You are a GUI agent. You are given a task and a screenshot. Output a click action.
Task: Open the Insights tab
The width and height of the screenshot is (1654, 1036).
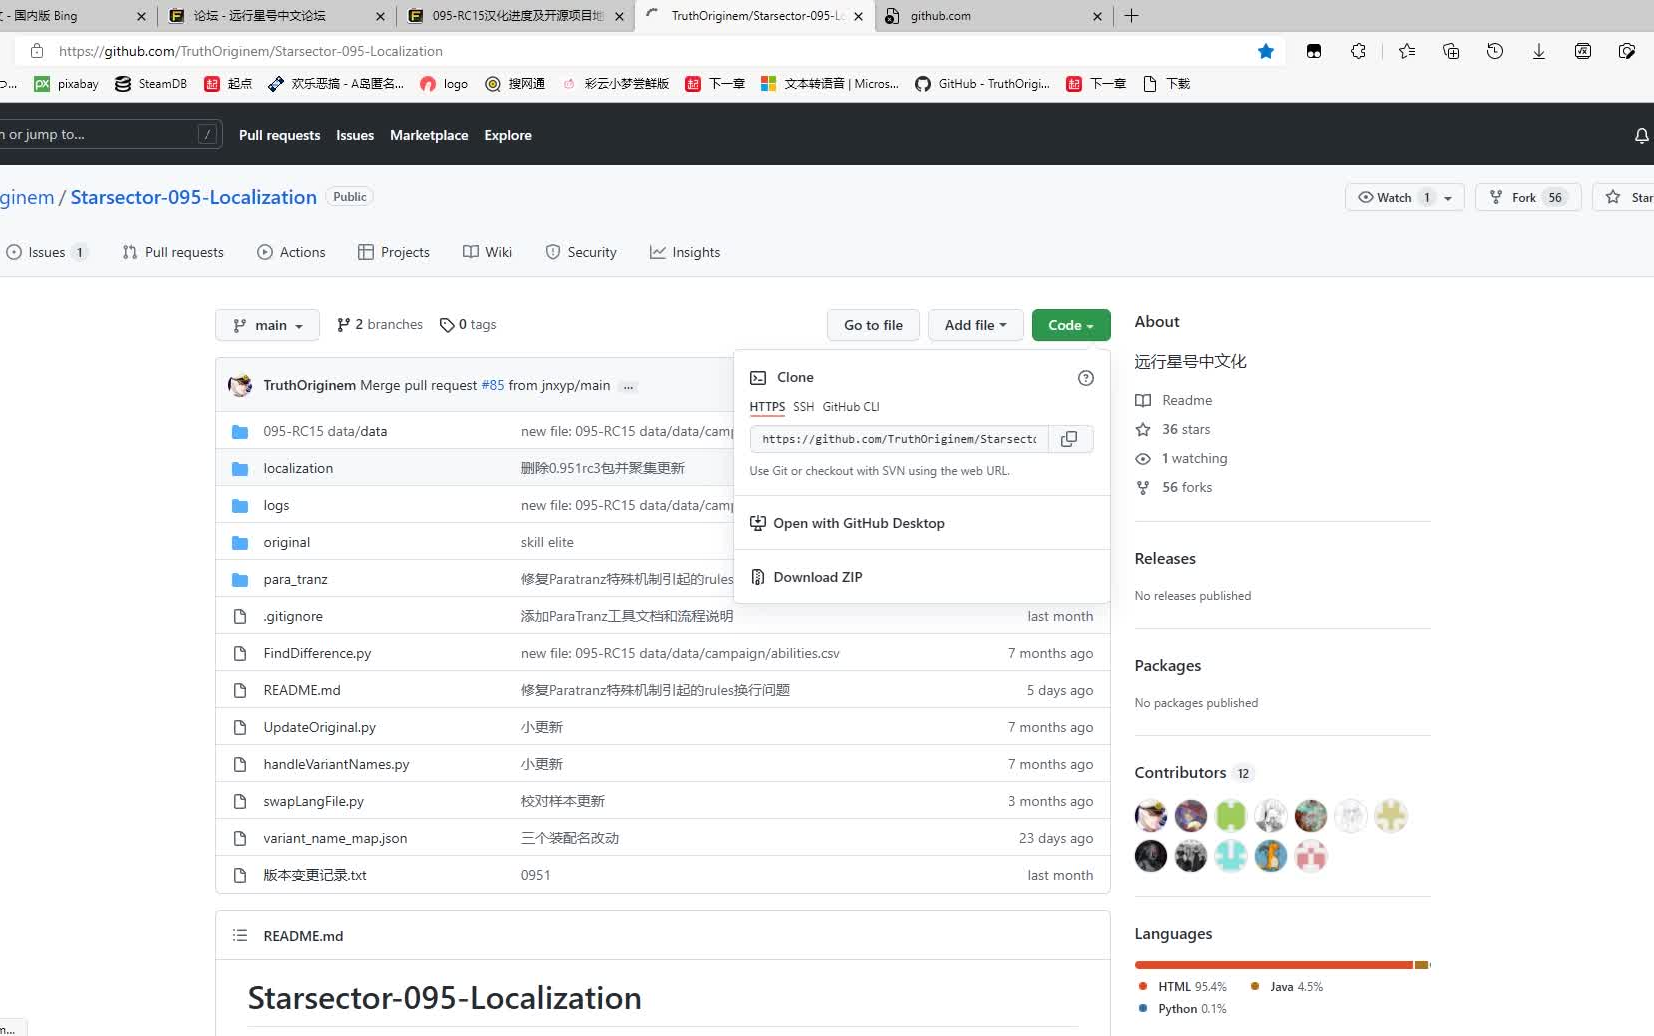point(685,252)
